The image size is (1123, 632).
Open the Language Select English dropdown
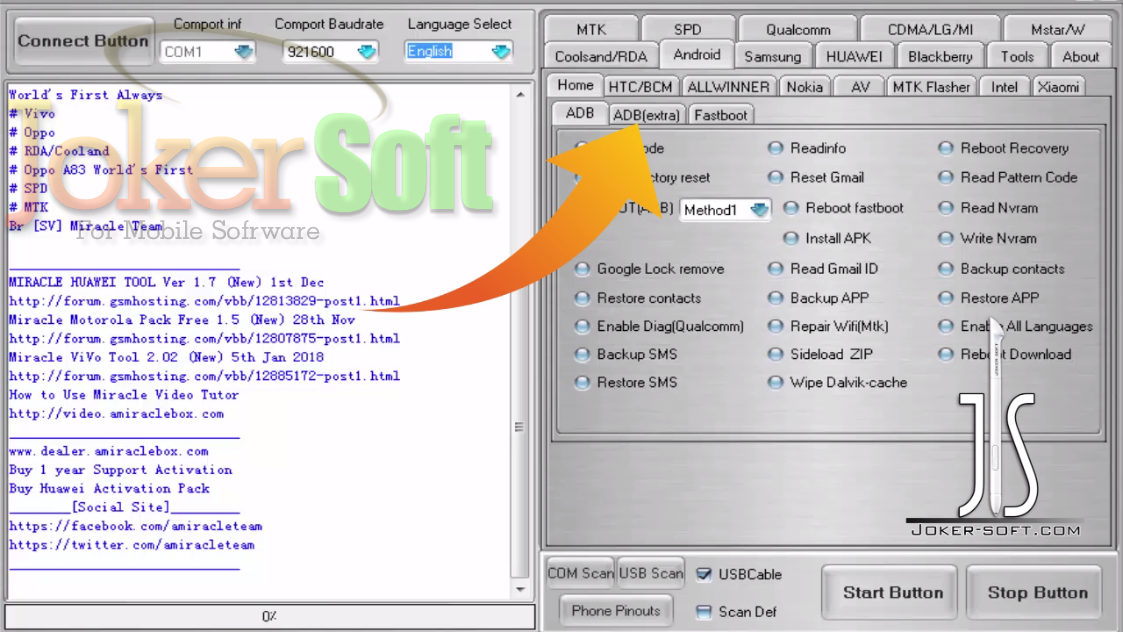click(x=458, y=52)
